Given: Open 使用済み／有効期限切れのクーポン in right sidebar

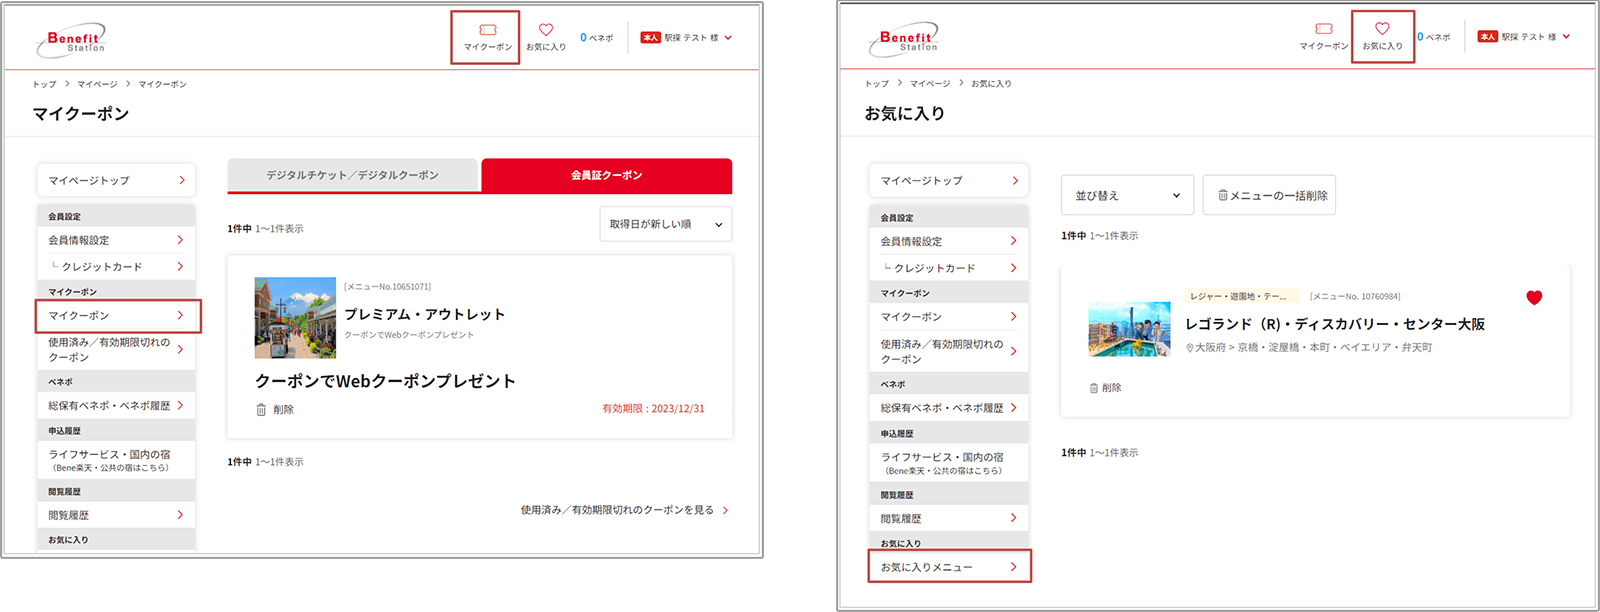Looking at the screenshot, I should click(x=949, y=352).
